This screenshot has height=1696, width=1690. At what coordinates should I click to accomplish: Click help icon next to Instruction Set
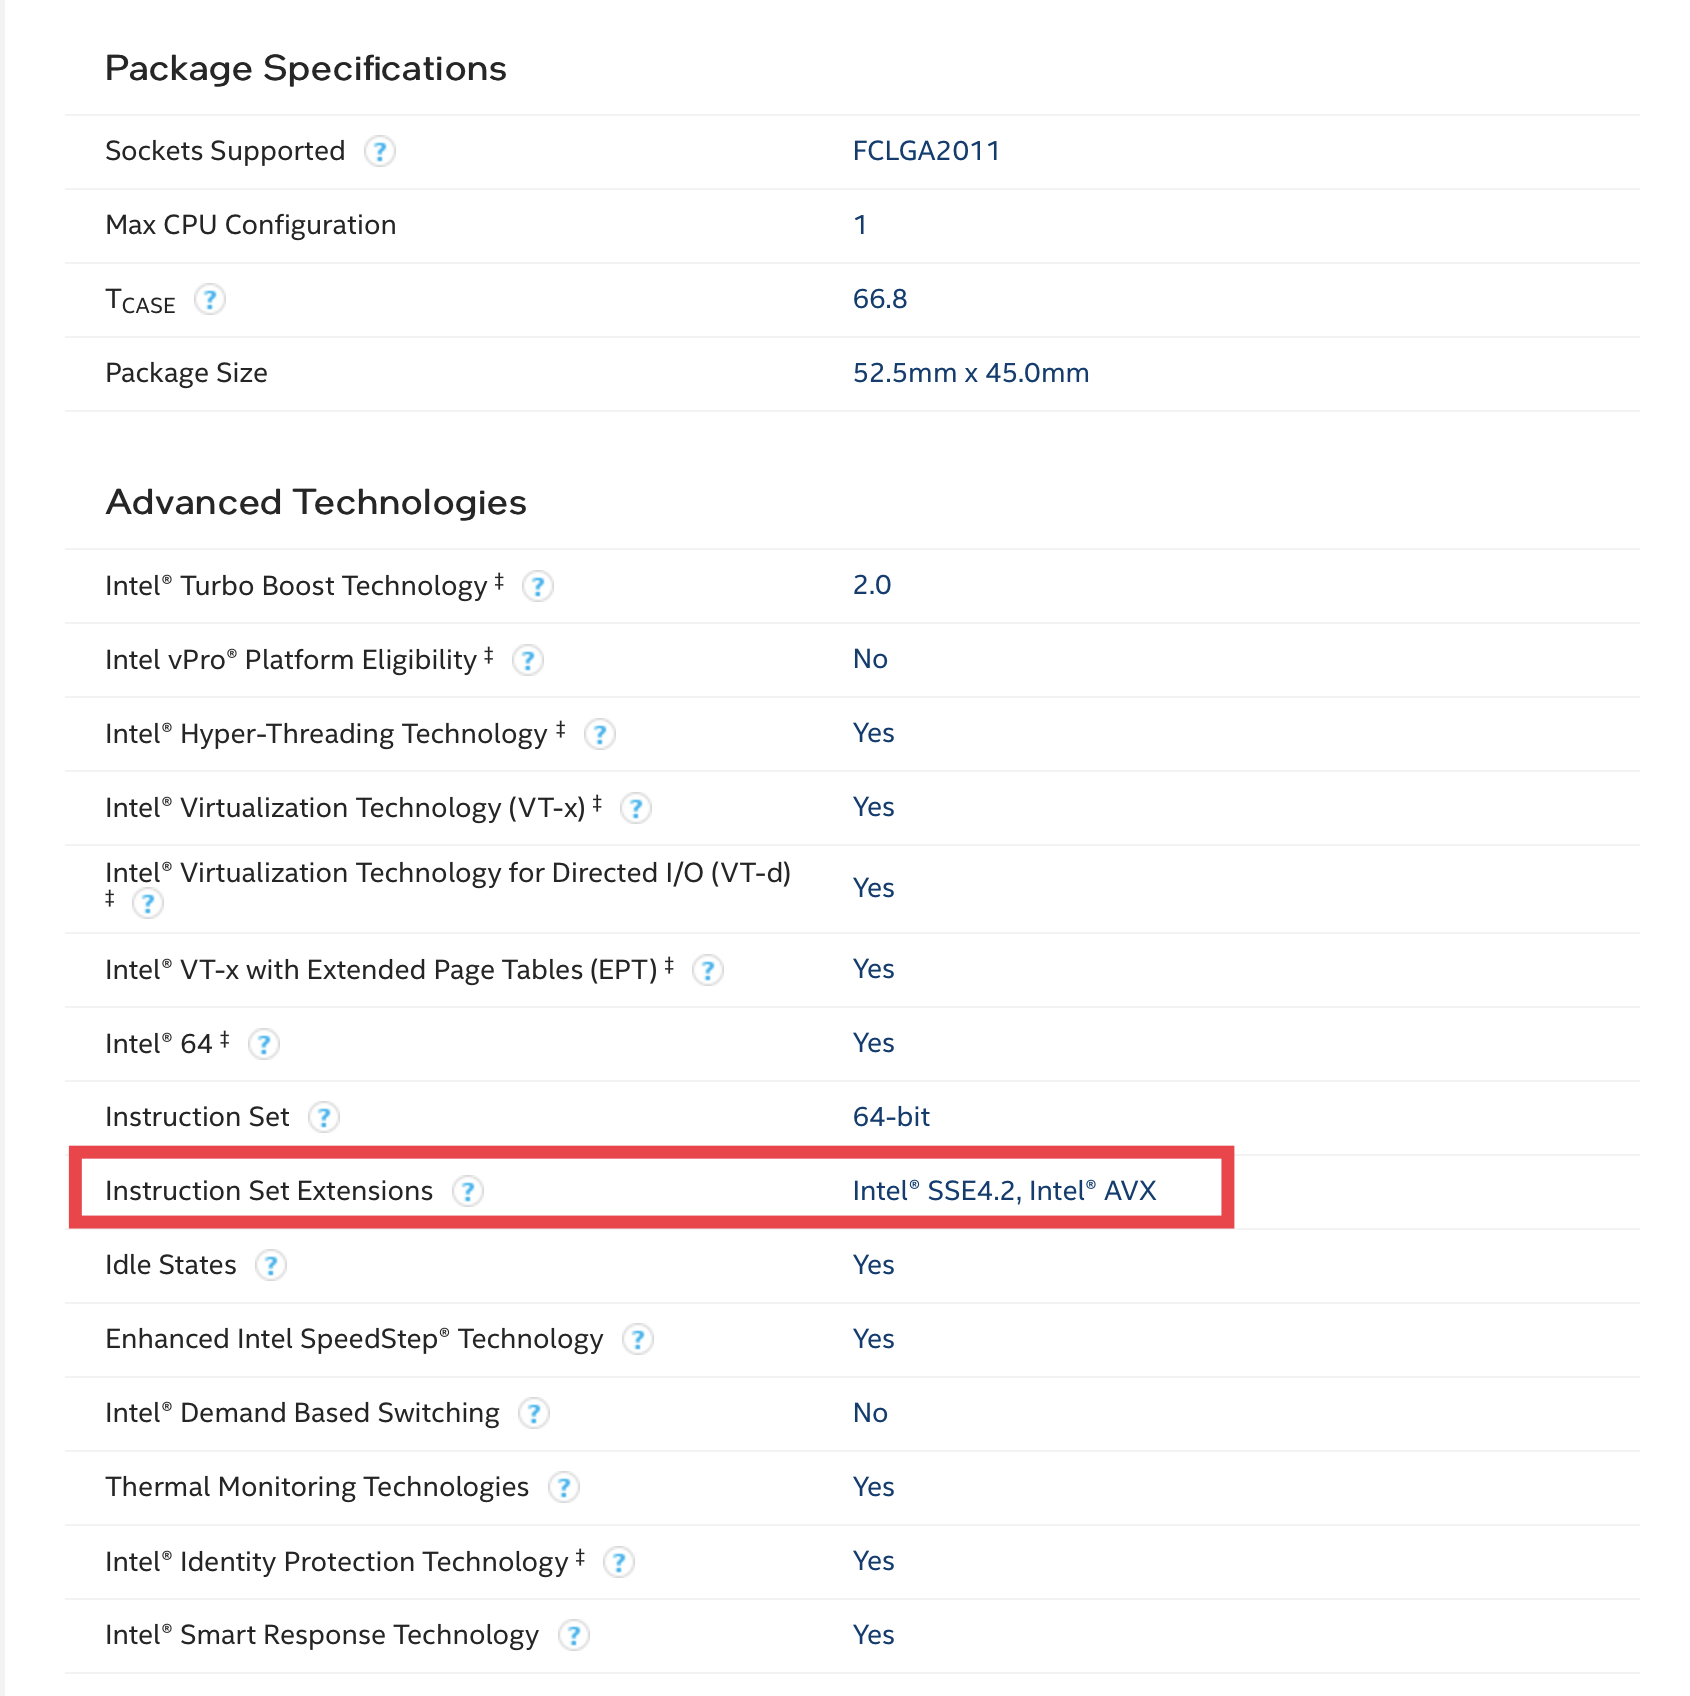[x=323, y=1117]
